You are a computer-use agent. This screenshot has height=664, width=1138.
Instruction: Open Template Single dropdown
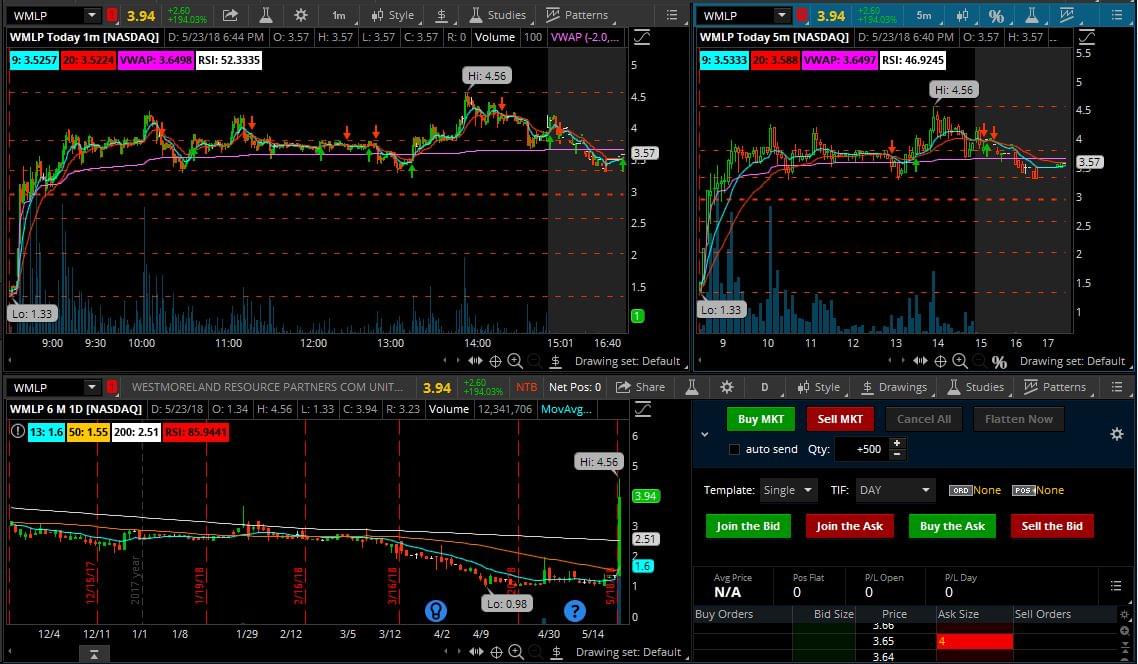(x=789, y=490)
